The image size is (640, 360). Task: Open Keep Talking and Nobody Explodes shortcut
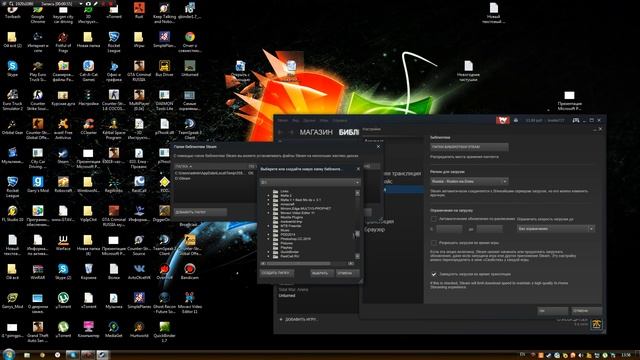pyautogui.click(x=164, y=13)
